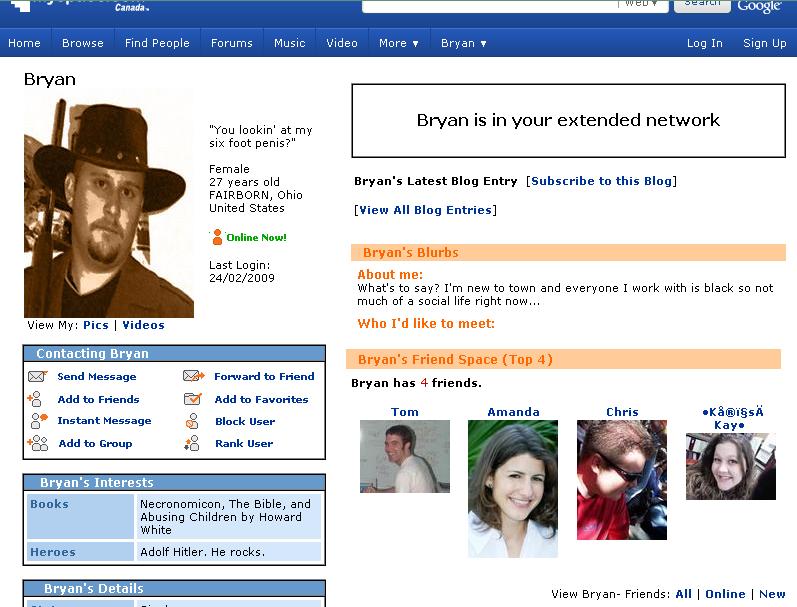Click the Send Message envelope icon
The image size is (797, 607).
[37, 376]
